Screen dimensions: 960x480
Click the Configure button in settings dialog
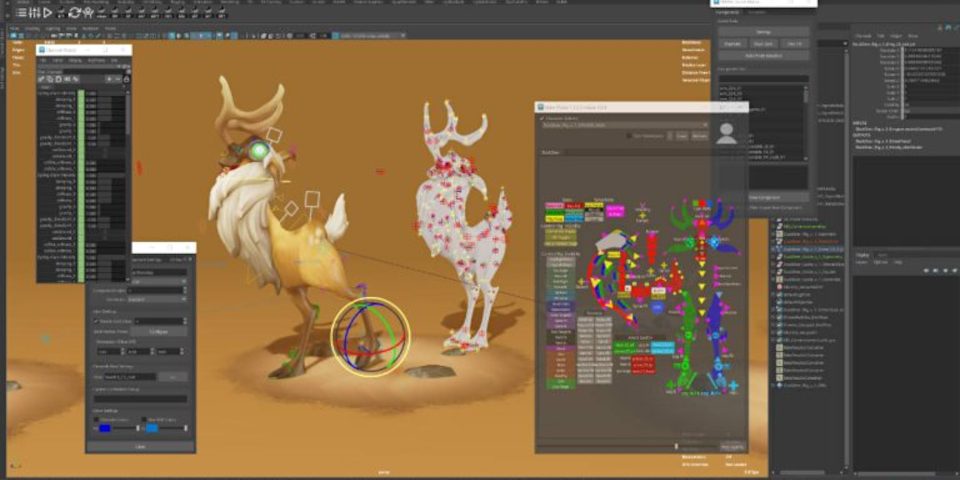tap(159, 331)
